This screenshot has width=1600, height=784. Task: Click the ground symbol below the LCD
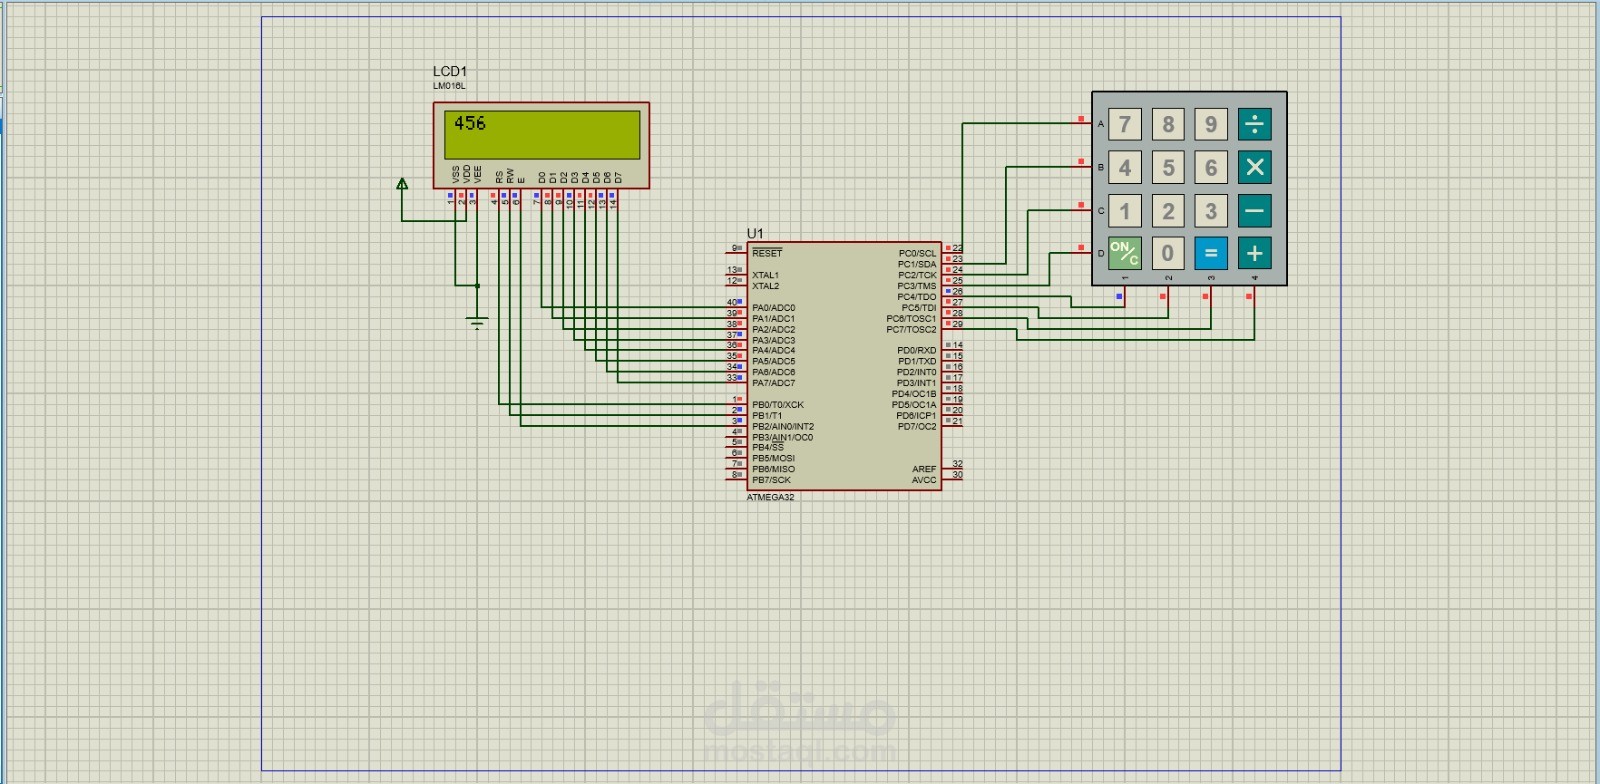[477, 322]
